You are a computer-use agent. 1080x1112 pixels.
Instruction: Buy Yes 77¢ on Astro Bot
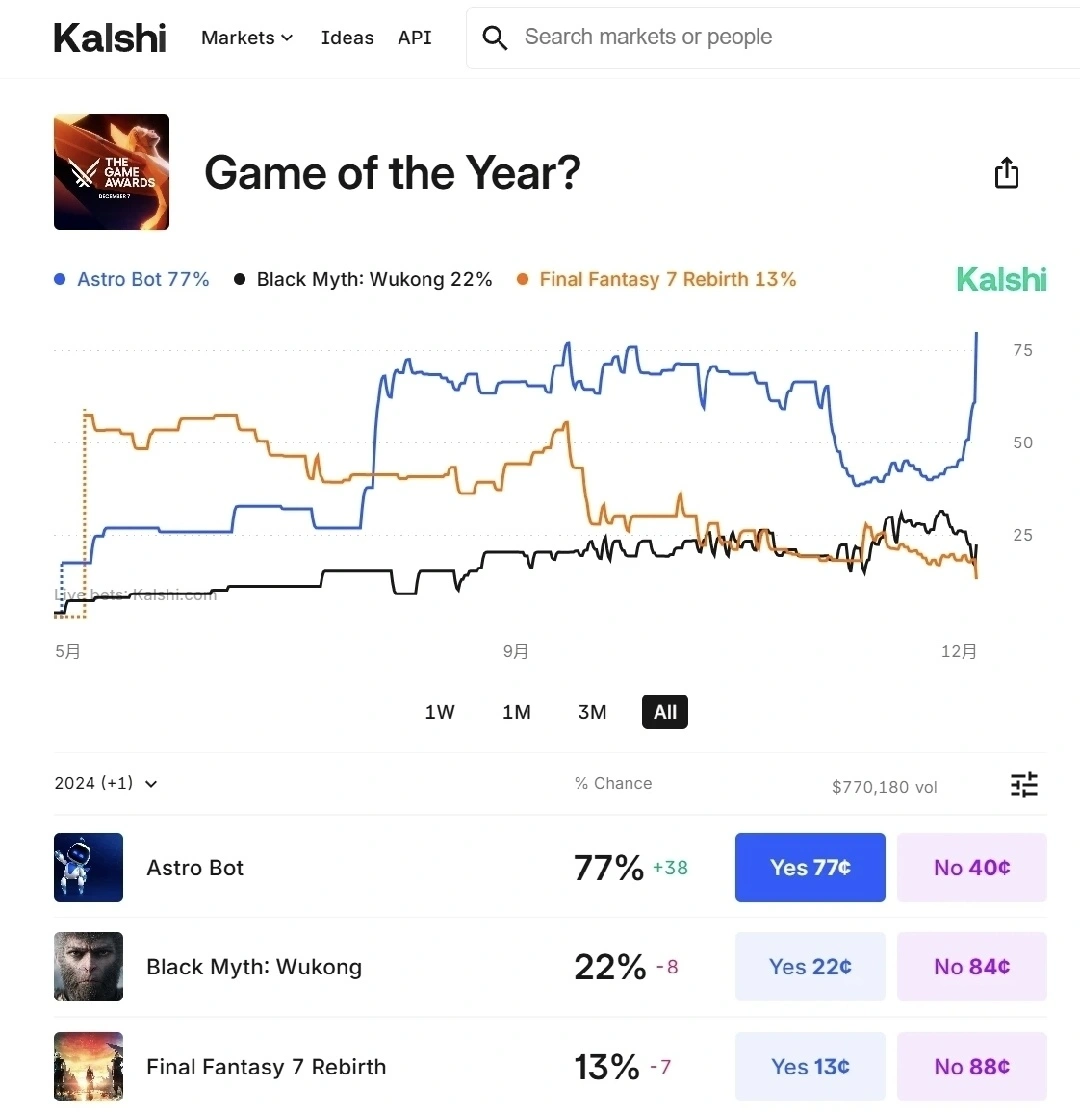coord(810,867)
